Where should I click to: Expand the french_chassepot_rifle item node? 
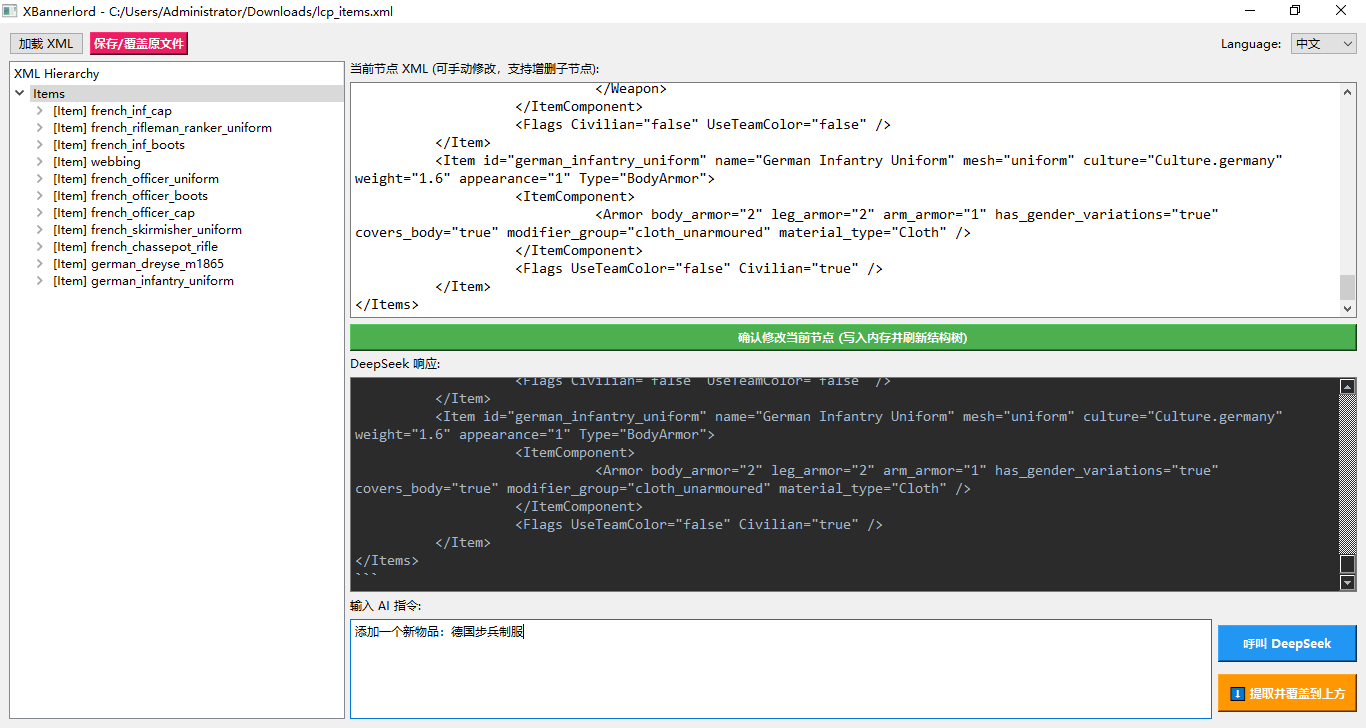[40, 247]
